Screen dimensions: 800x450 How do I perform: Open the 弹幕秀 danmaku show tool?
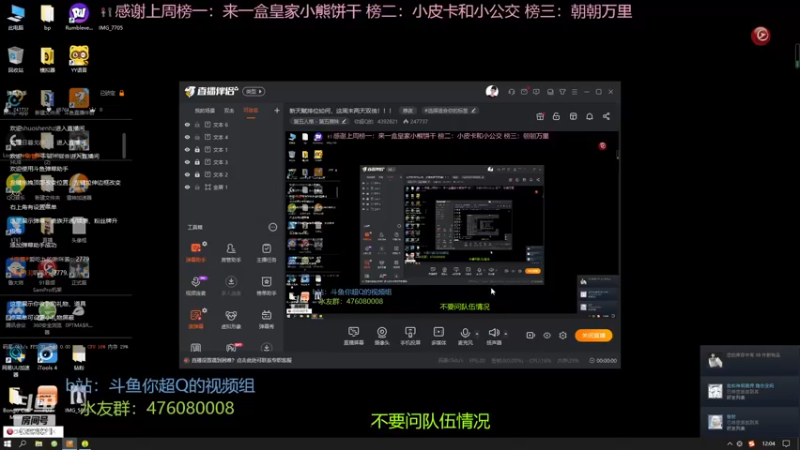266,319
